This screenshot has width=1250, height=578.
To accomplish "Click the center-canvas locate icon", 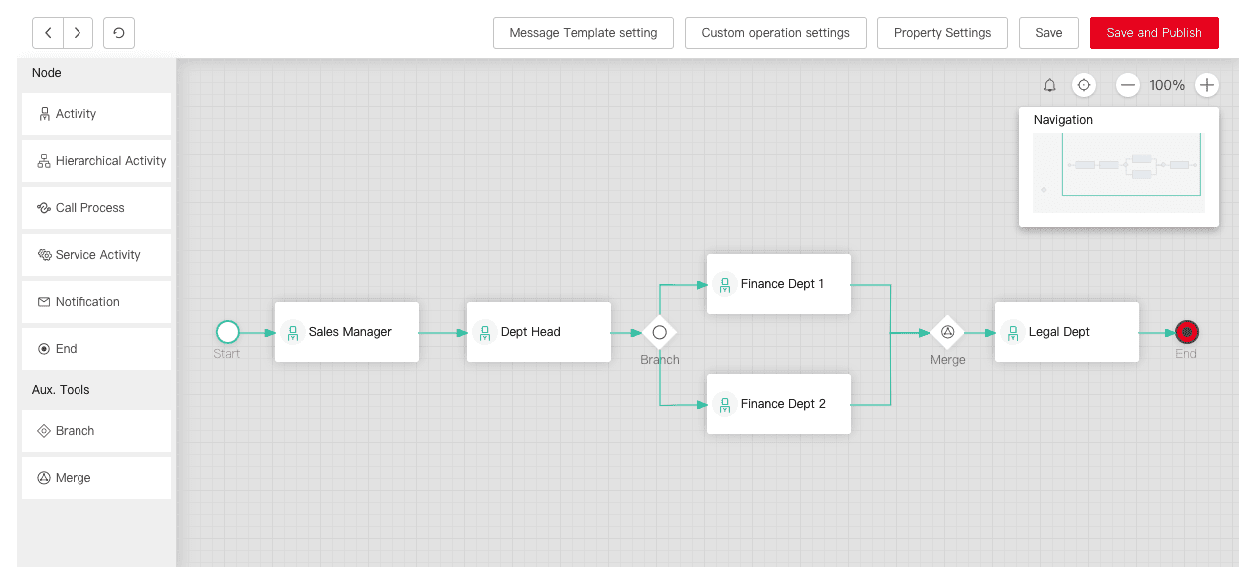I will (1084, 85).
